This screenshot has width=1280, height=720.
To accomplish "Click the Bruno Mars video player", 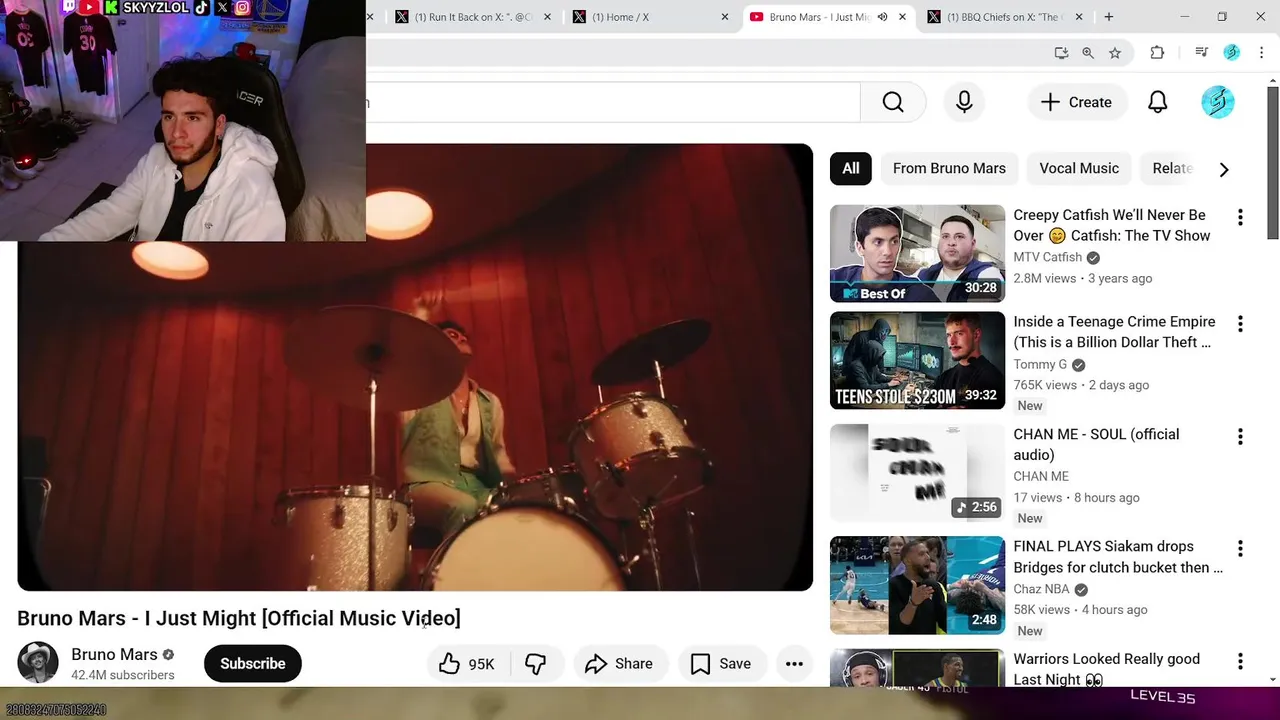I will click(x=415, y=367).
